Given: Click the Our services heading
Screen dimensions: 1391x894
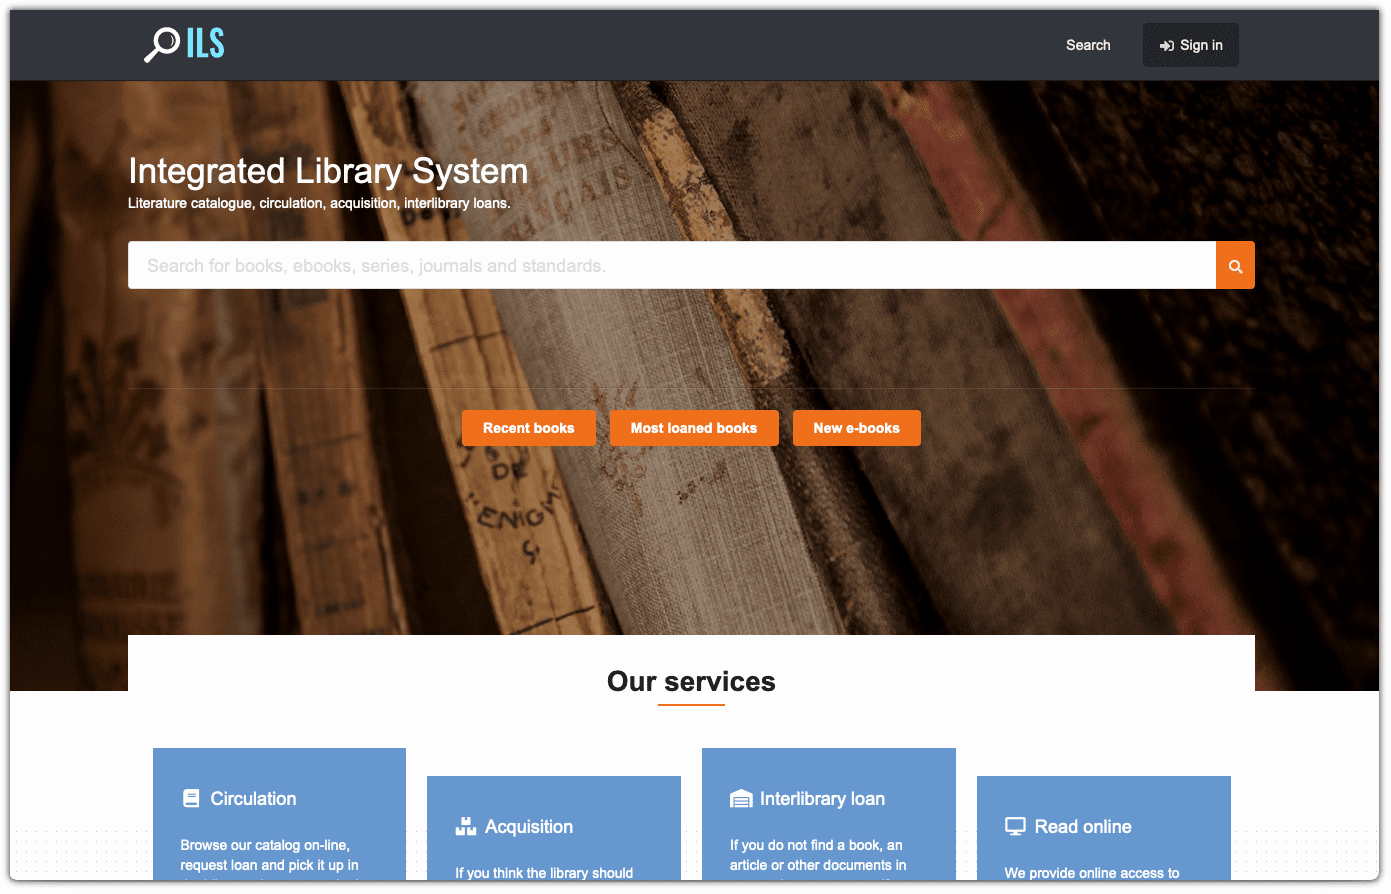Looking at the screenshot, I should pos(691,681).
